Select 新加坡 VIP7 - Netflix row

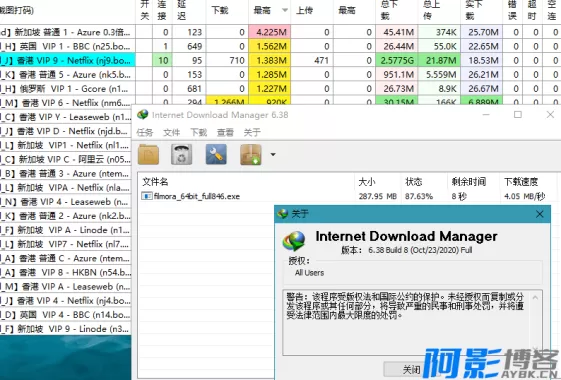click(66, 244)
